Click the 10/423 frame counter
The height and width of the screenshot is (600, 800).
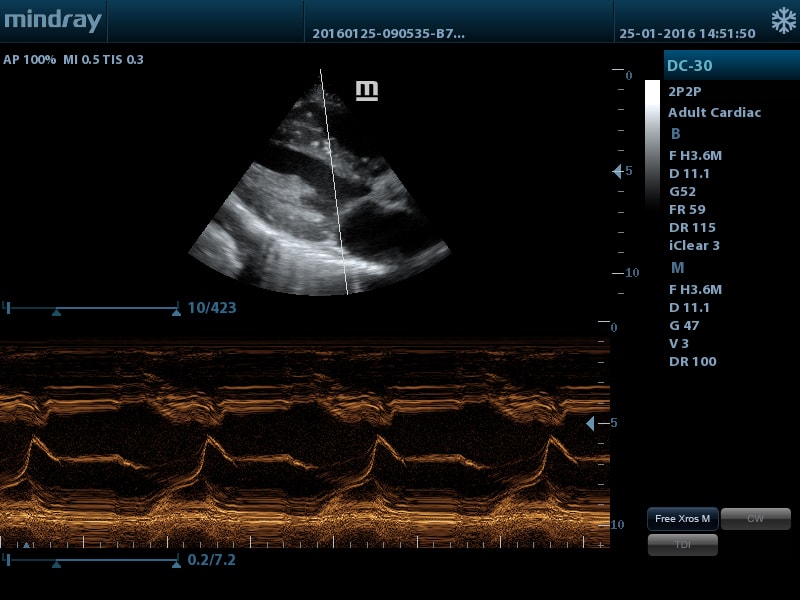point(212,308)
